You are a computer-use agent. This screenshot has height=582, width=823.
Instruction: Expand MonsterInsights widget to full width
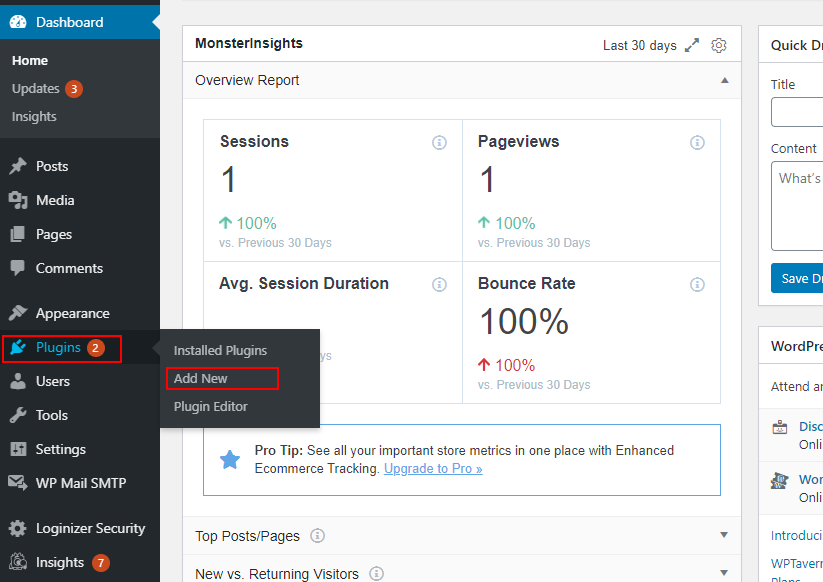tap(692, 46)
